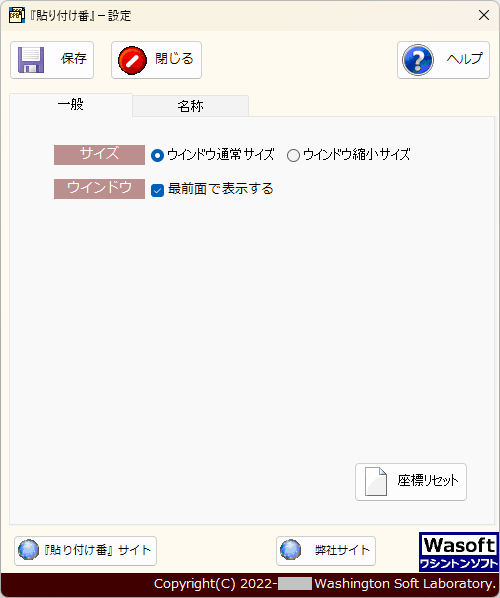The height and width of the screenshot is (598, 500).
Task: Switch to the 一般 tab
Action: click(x=71, y=104)
